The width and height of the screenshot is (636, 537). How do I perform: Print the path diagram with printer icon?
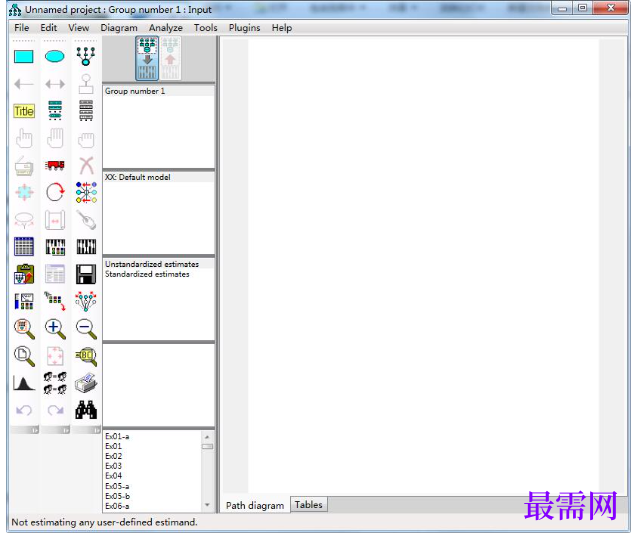point(86,383)
